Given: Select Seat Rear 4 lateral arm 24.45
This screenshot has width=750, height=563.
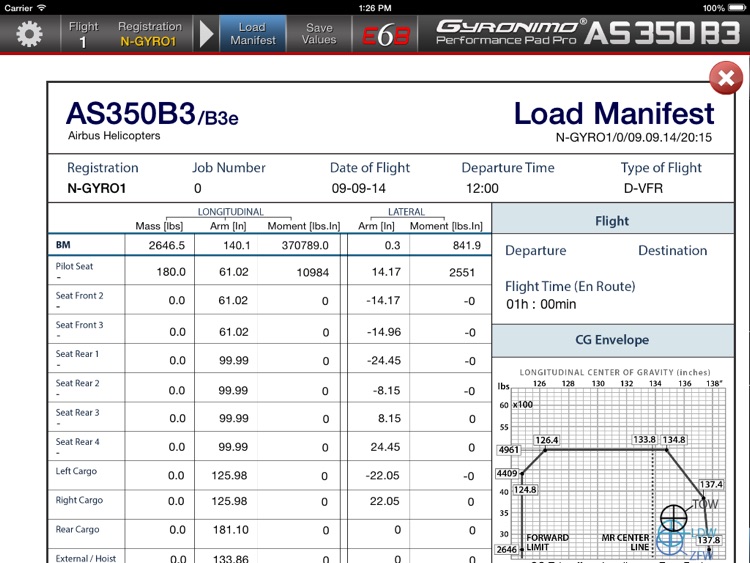Looking at the screenshot, I should [x=385, y=447].
